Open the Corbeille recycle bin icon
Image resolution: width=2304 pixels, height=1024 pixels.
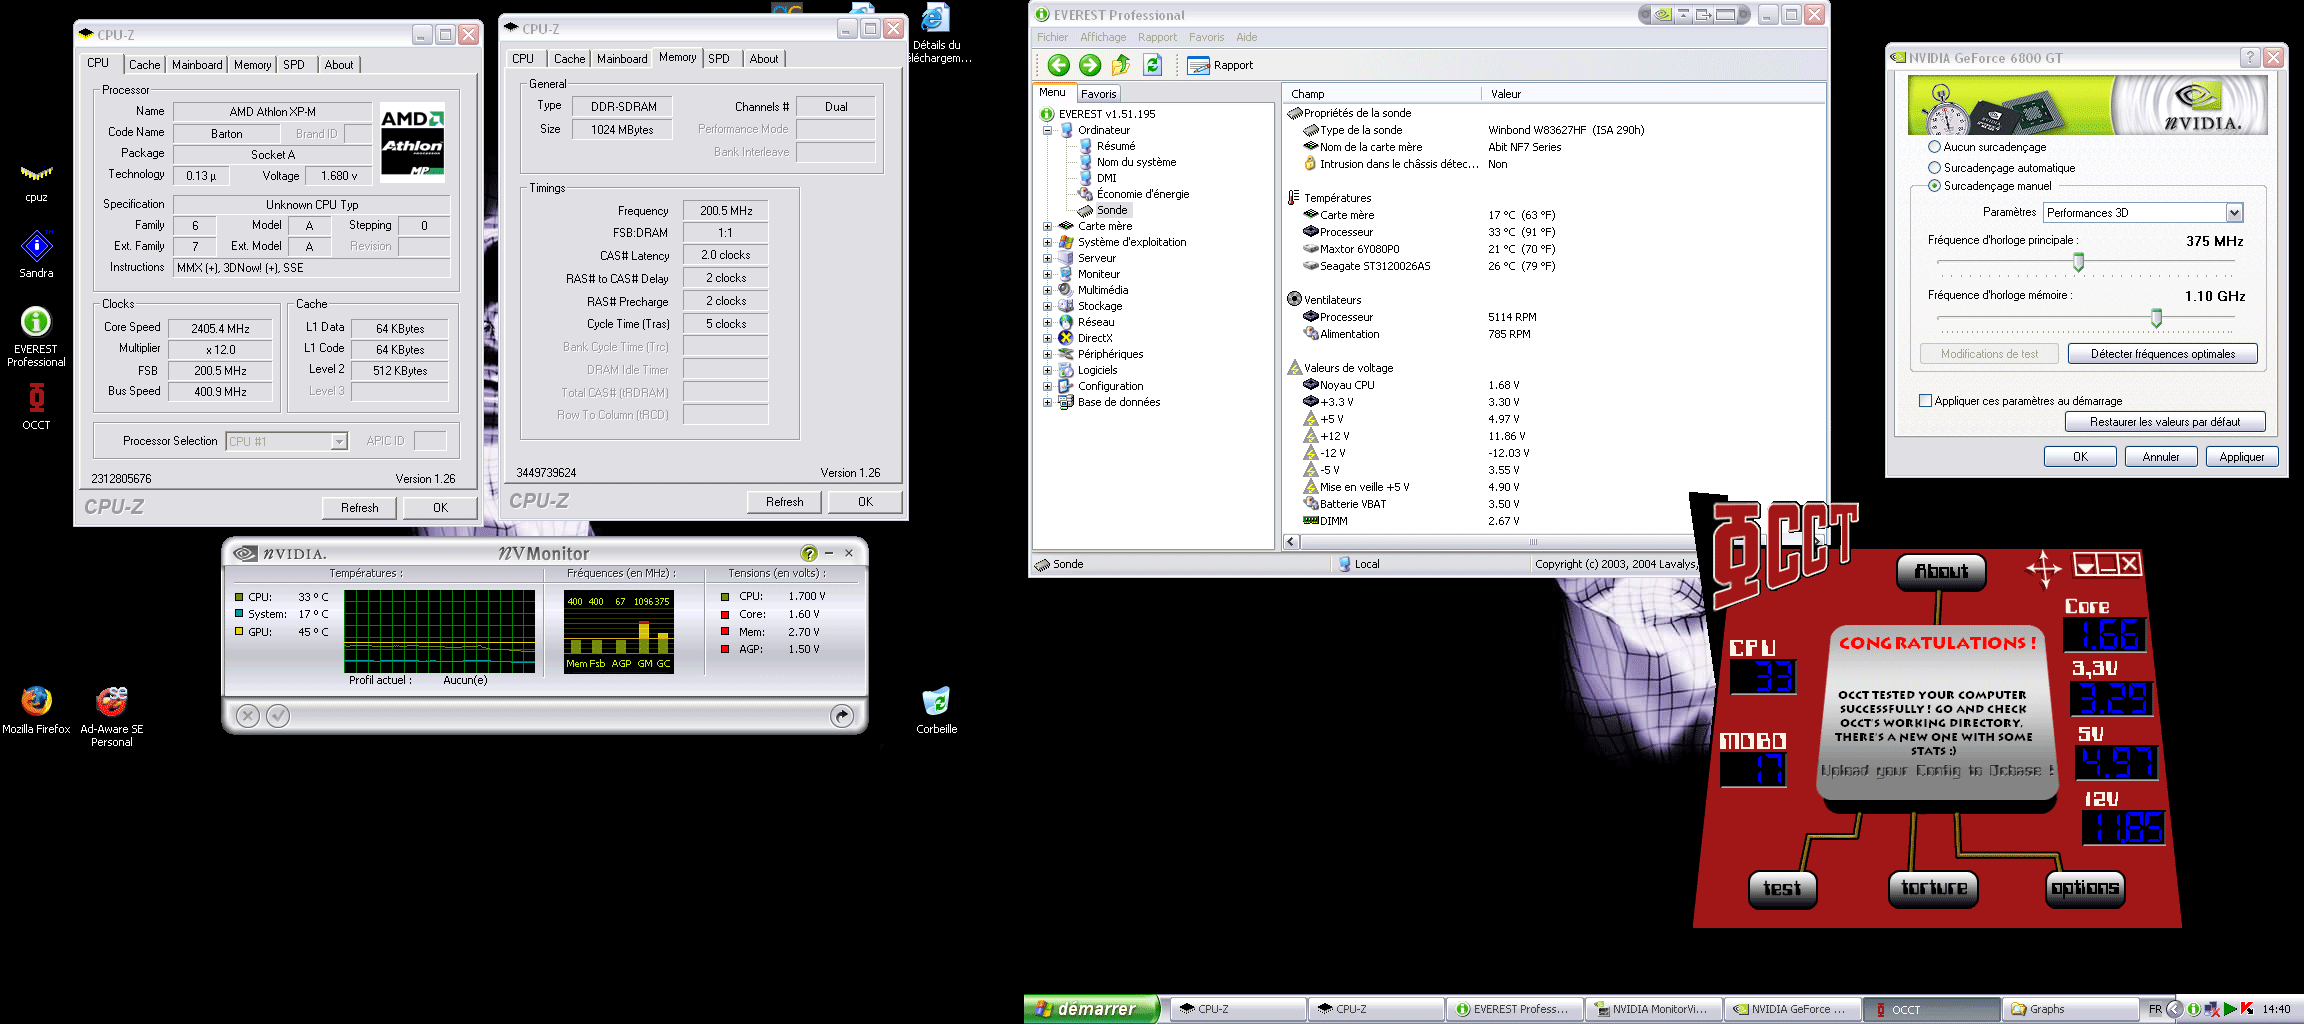936,701
